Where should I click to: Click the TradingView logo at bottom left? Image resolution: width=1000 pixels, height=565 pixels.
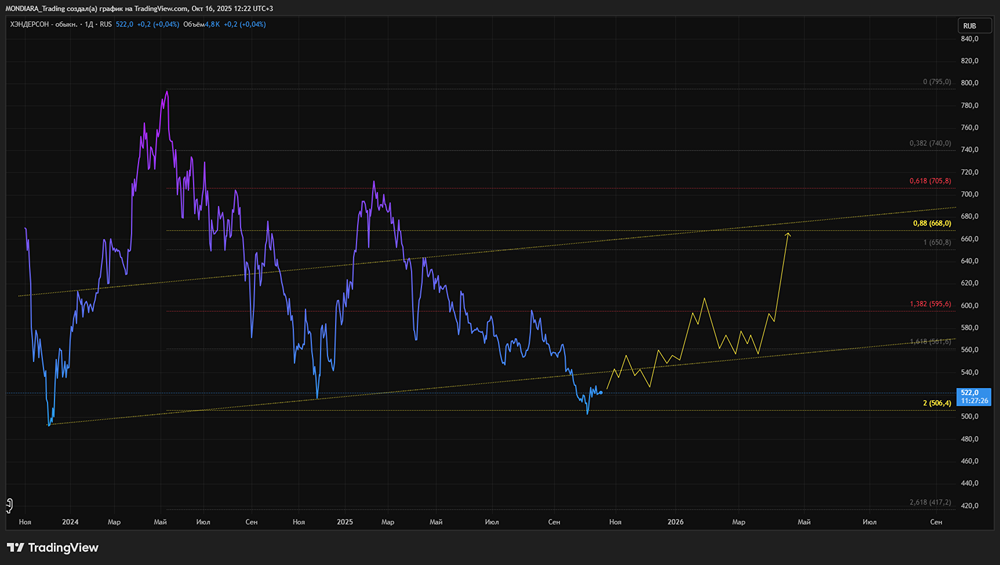53,548
